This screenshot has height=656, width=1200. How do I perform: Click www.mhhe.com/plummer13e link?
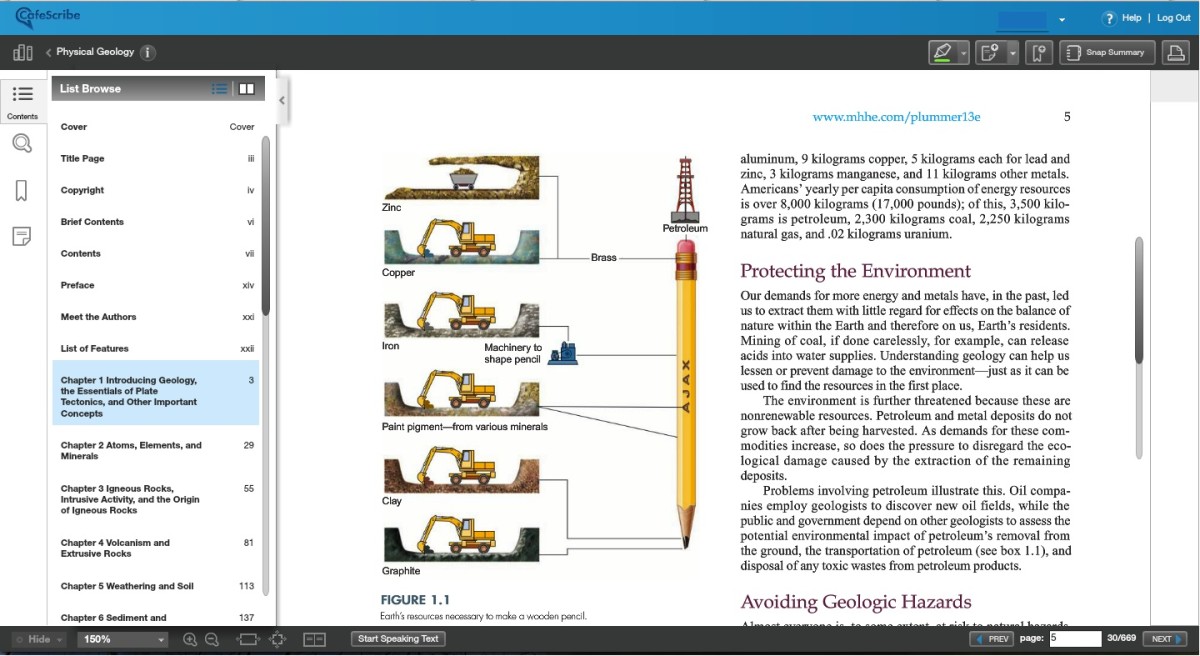click(896, 117)
